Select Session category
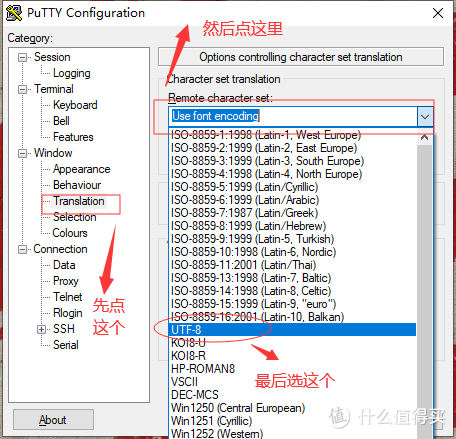 pos(52,57)
